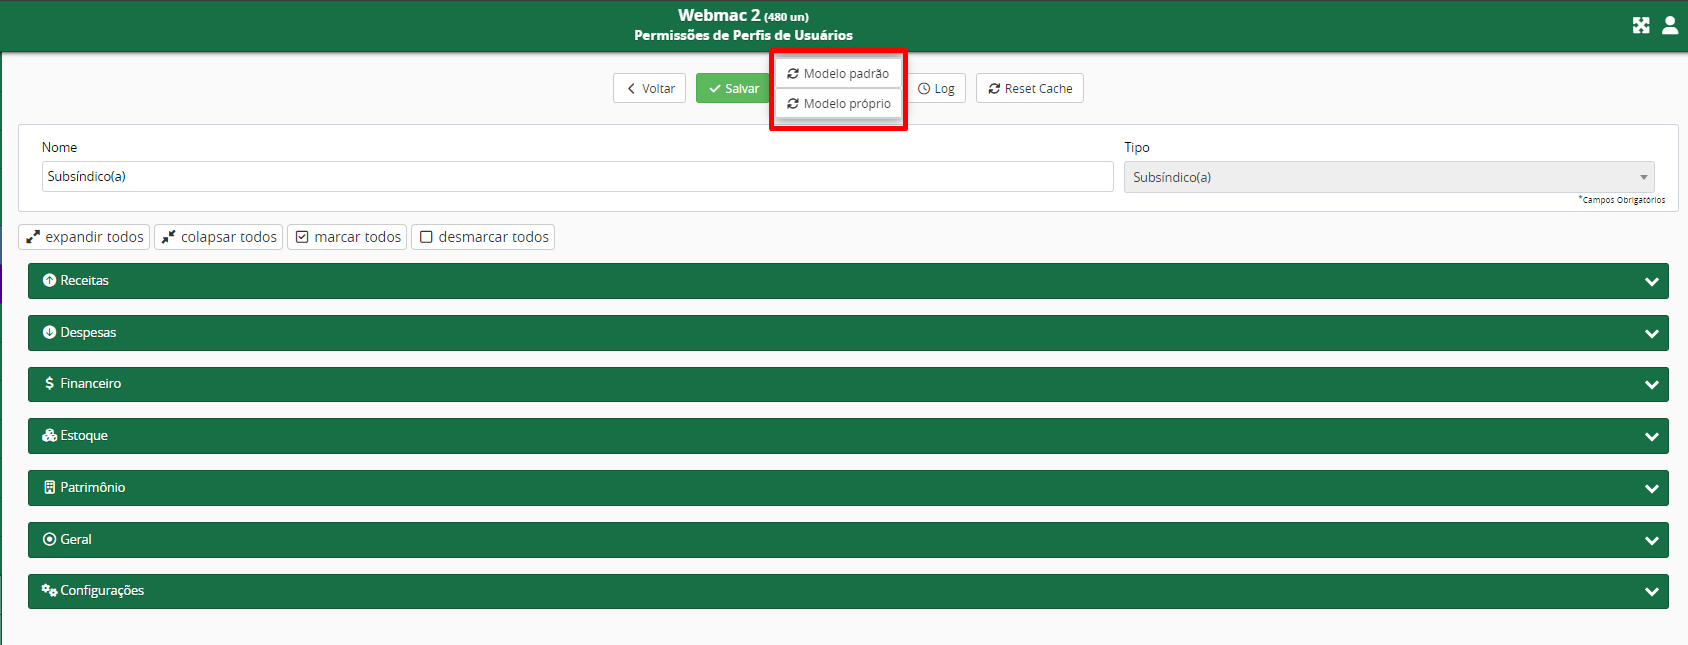1688x645 pixels.
Task: Click the Despesas down-arrow circle icon
Action: [x=49, y=333]
